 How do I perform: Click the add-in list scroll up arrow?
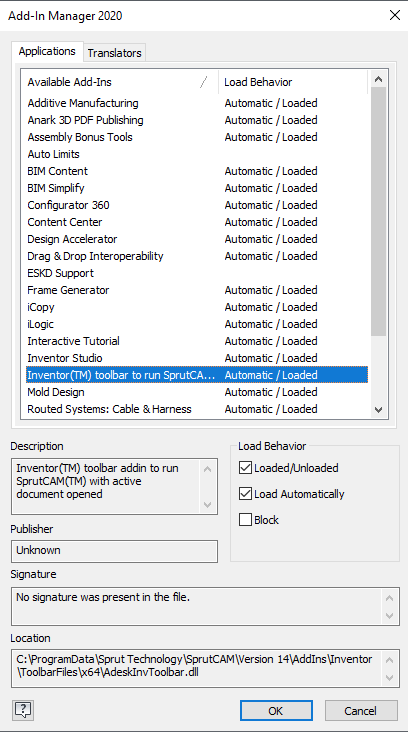point(379,79)
